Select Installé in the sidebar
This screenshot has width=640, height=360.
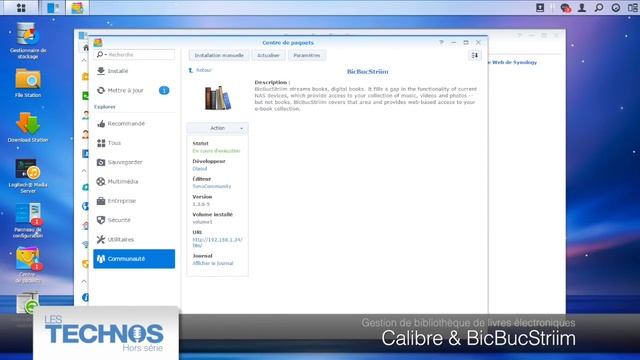[134, 71]
